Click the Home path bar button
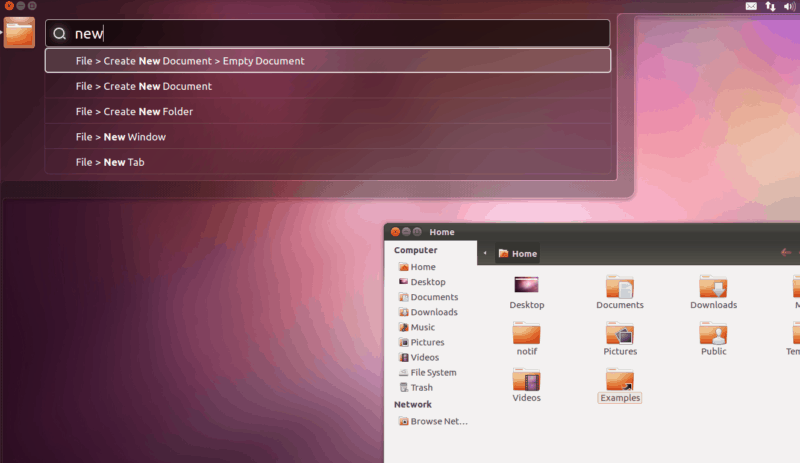Screen dimensions: 800x463 [519, 254]
